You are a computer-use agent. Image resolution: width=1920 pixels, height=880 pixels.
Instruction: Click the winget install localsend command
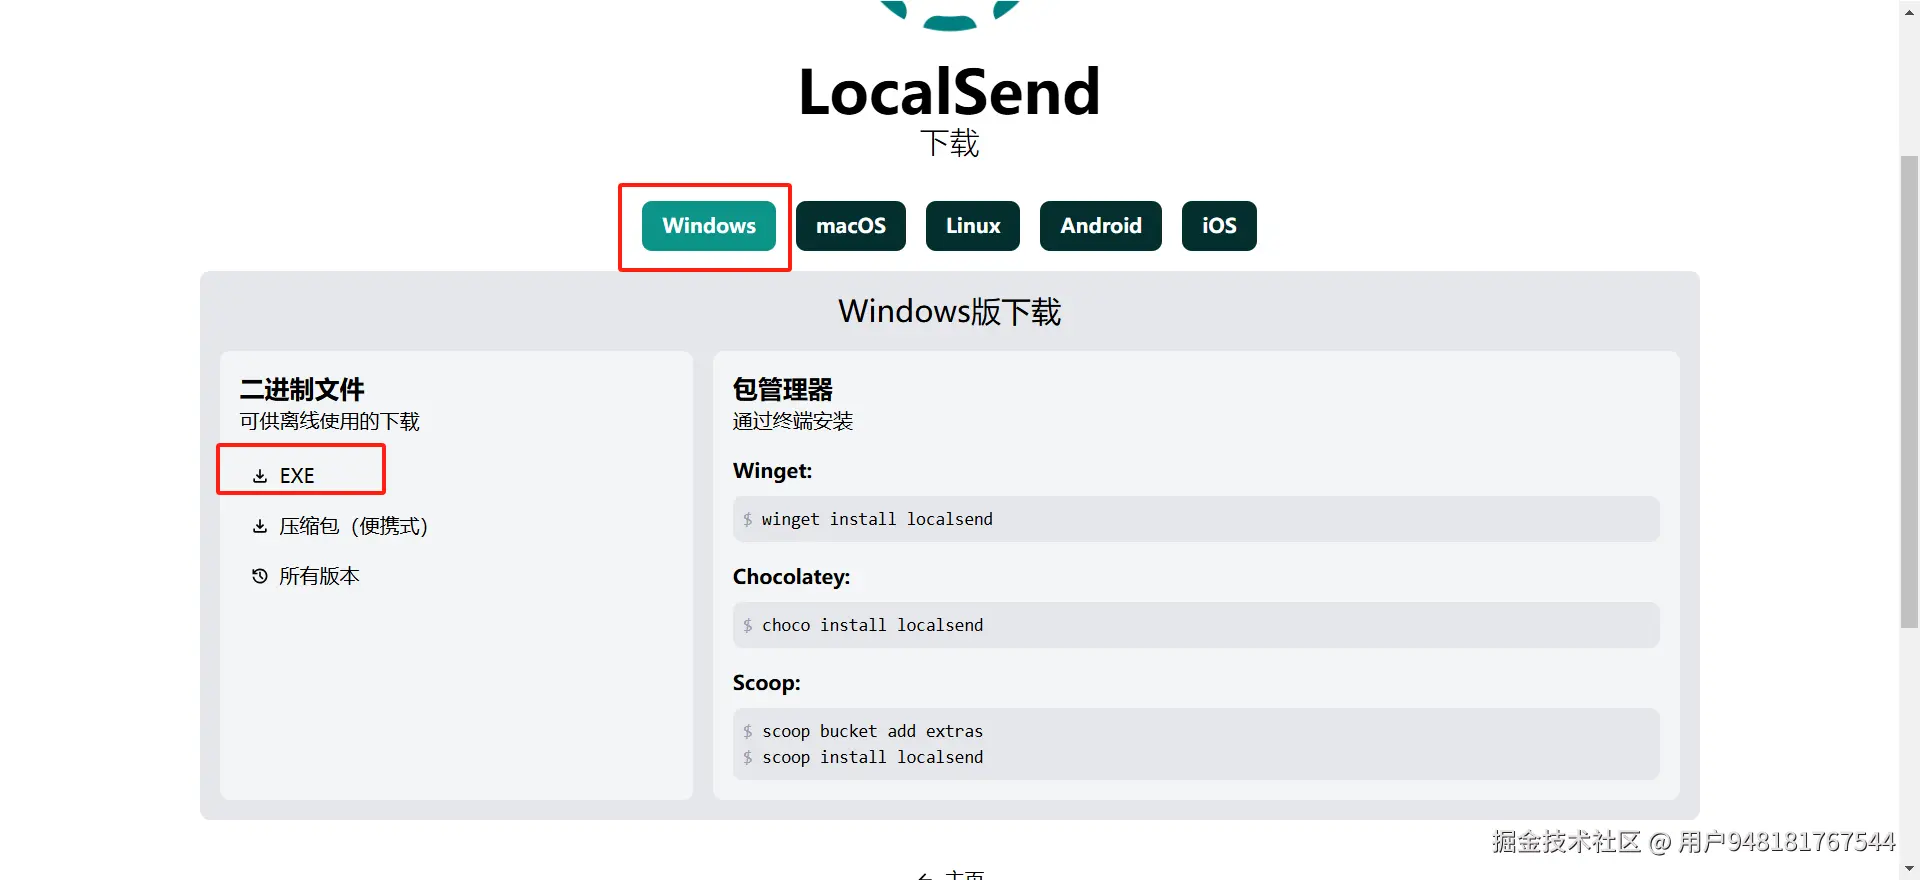(877, 519)
